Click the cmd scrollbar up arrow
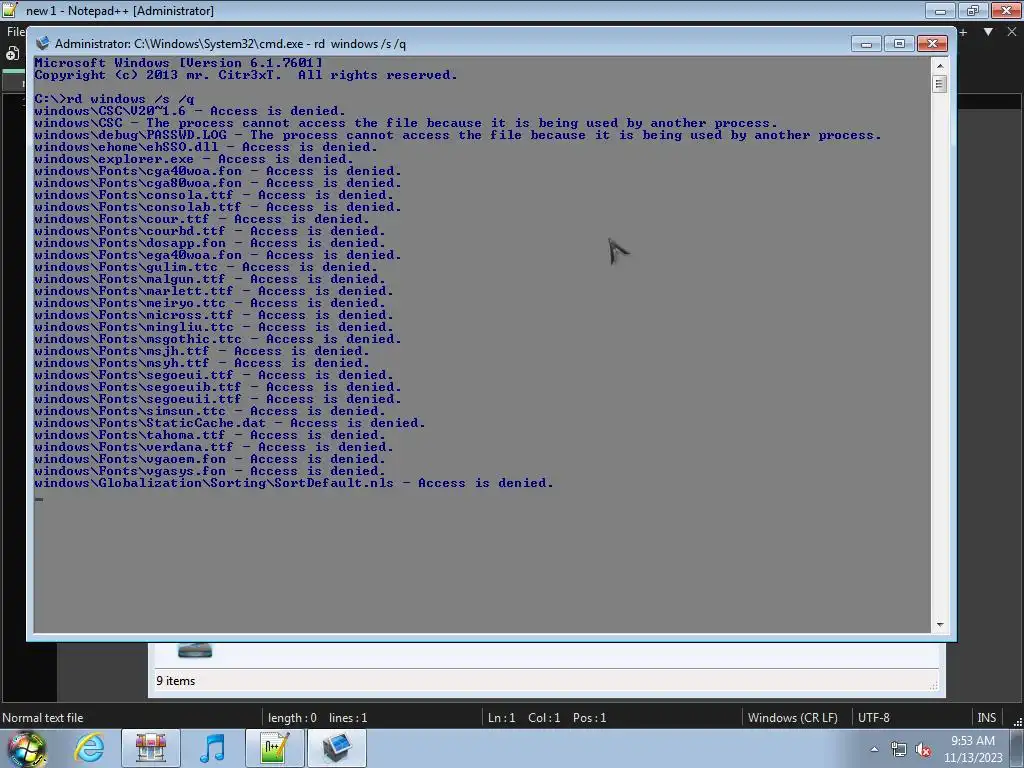 click(940, 65)
